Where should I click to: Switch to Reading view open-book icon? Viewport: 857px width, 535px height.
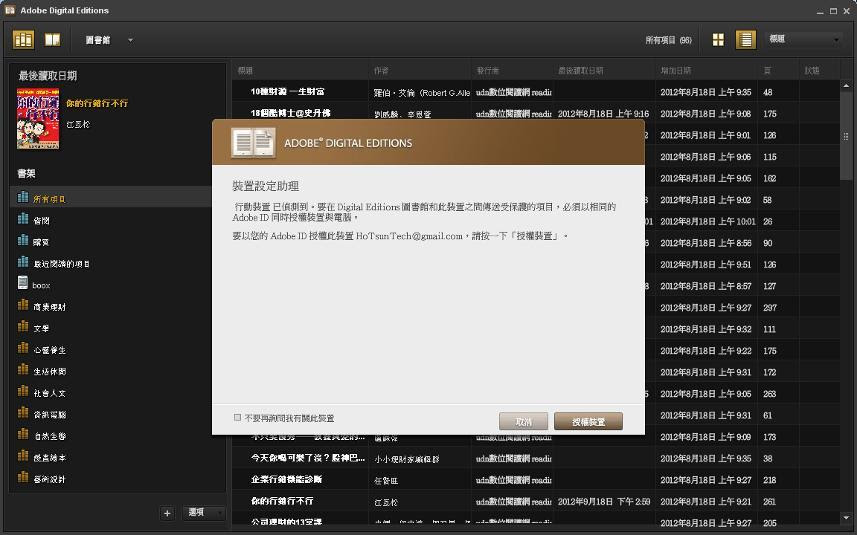pyautogui.click(x=52, y=40)
